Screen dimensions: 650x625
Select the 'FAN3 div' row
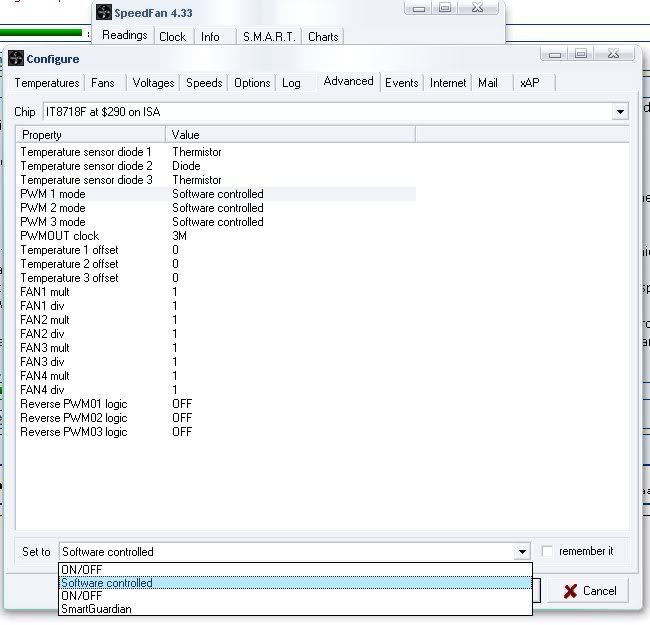click(216, 362)
